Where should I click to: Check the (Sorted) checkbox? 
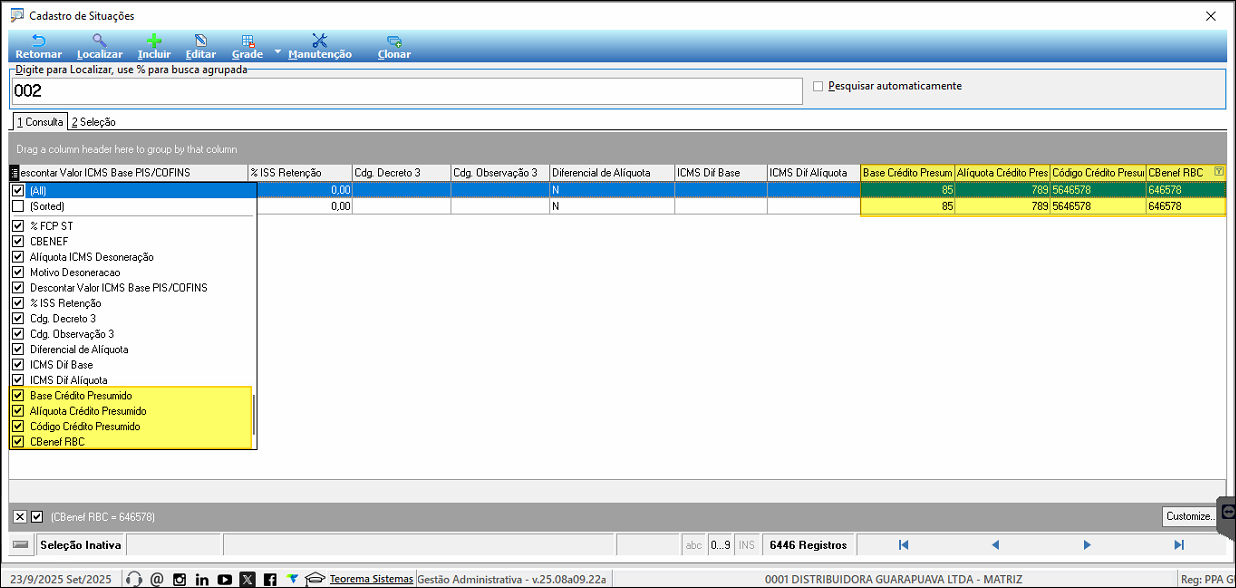click(17, 206)
